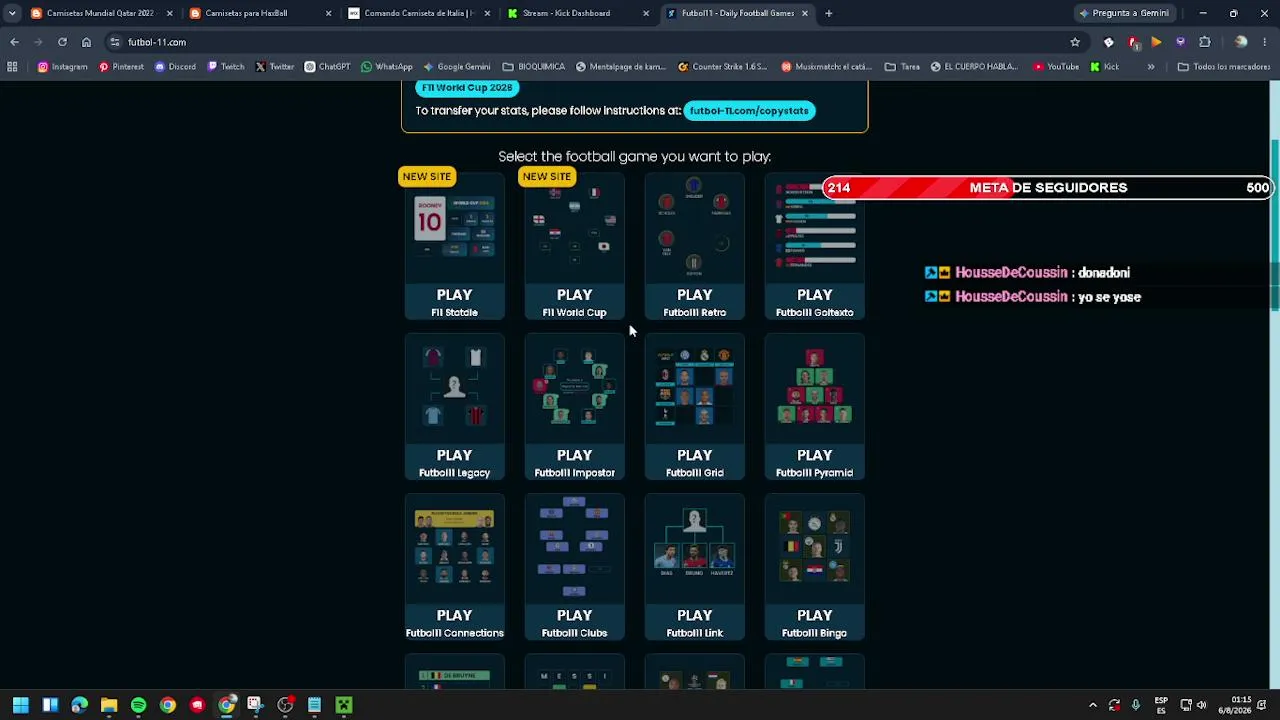
Task: Open File Explorer from the taskbar
Action: [109, 705]
